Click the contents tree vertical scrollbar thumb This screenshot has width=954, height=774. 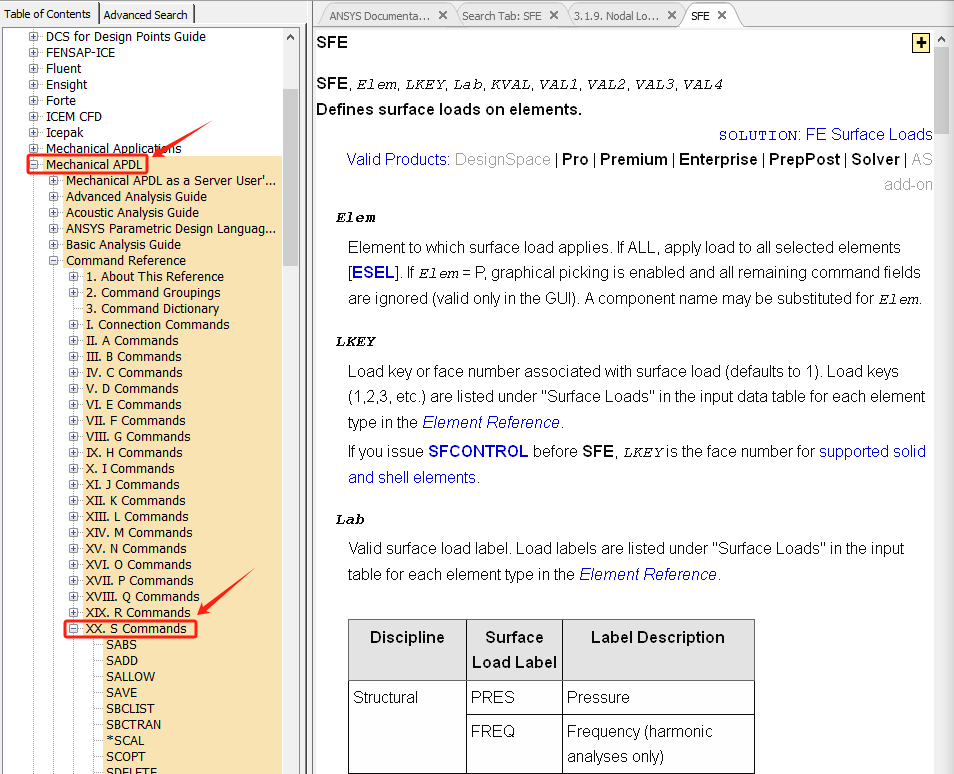pos(290,176)
